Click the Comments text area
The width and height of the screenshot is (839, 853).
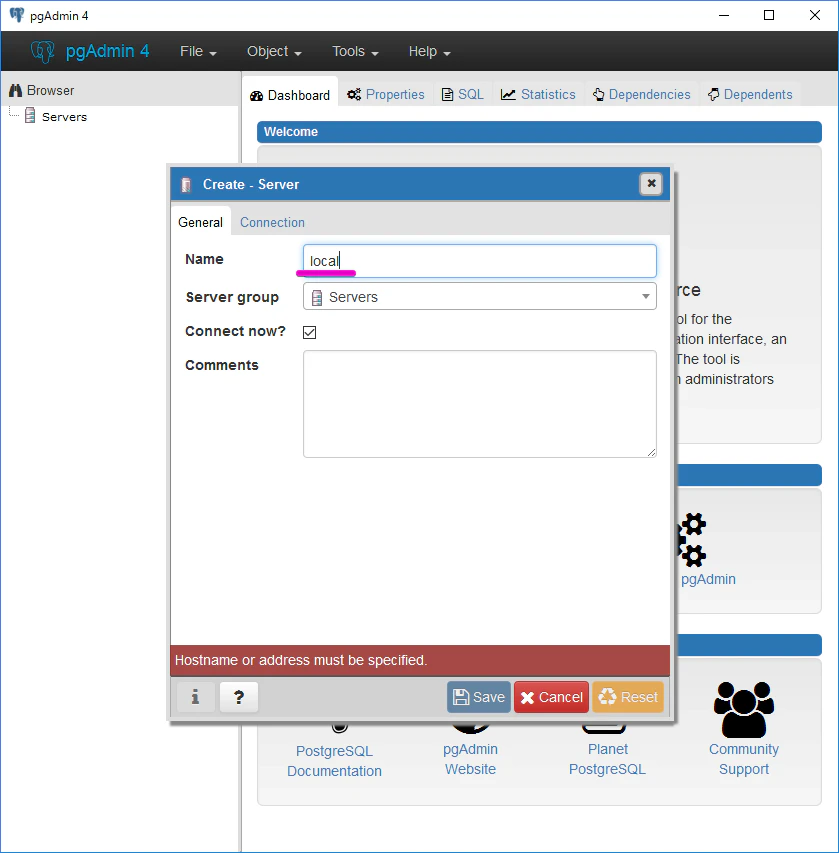point(479,404)
